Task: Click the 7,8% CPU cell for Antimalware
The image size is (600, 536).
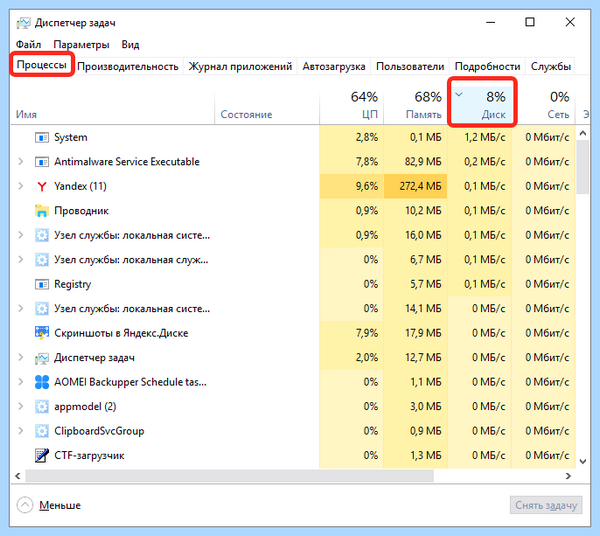Action: click(x=351, y=162)
